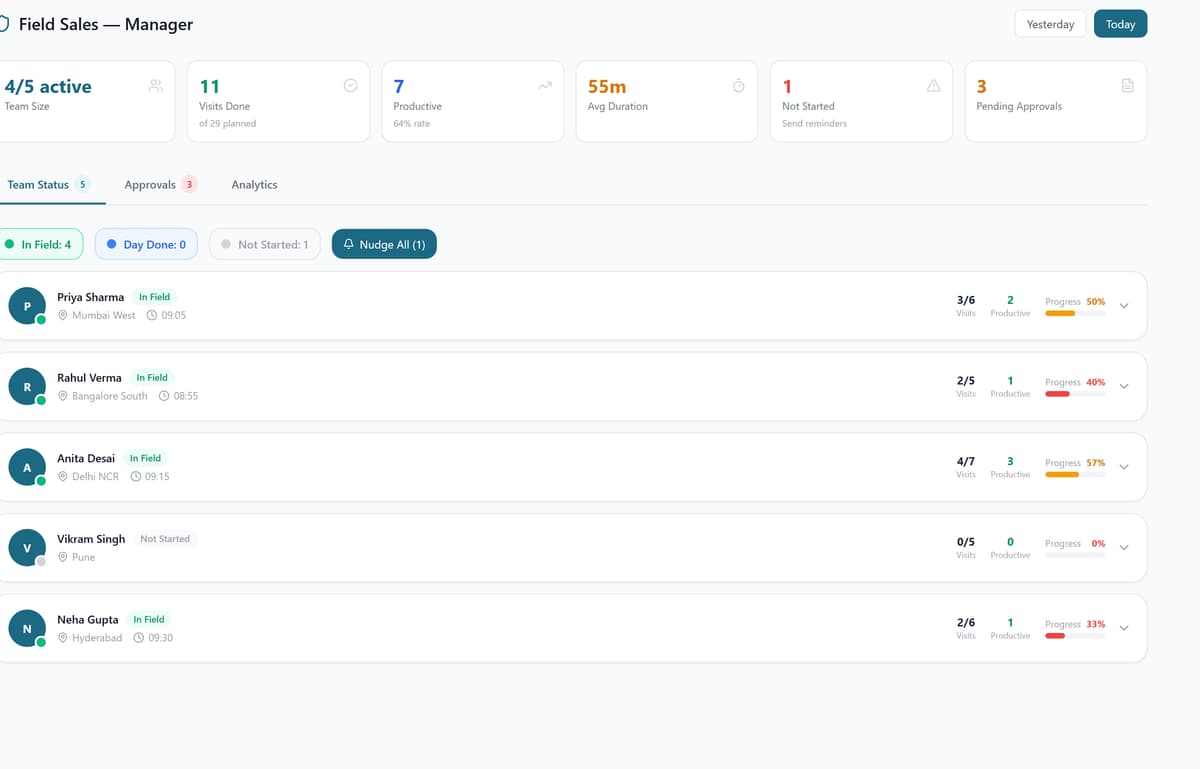
Task: Click the Not Started badge next to Vikram Singh
Action: (165, 539)
